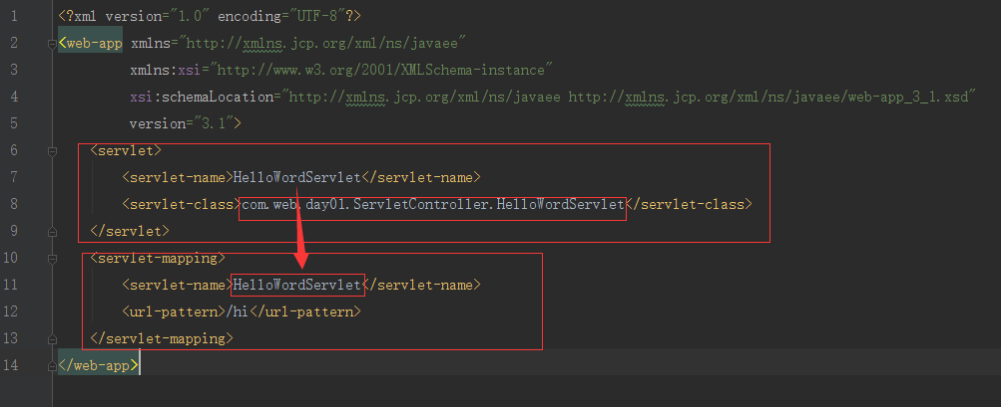Click the opening <servlet-mapping> tag

coord(158,258)
